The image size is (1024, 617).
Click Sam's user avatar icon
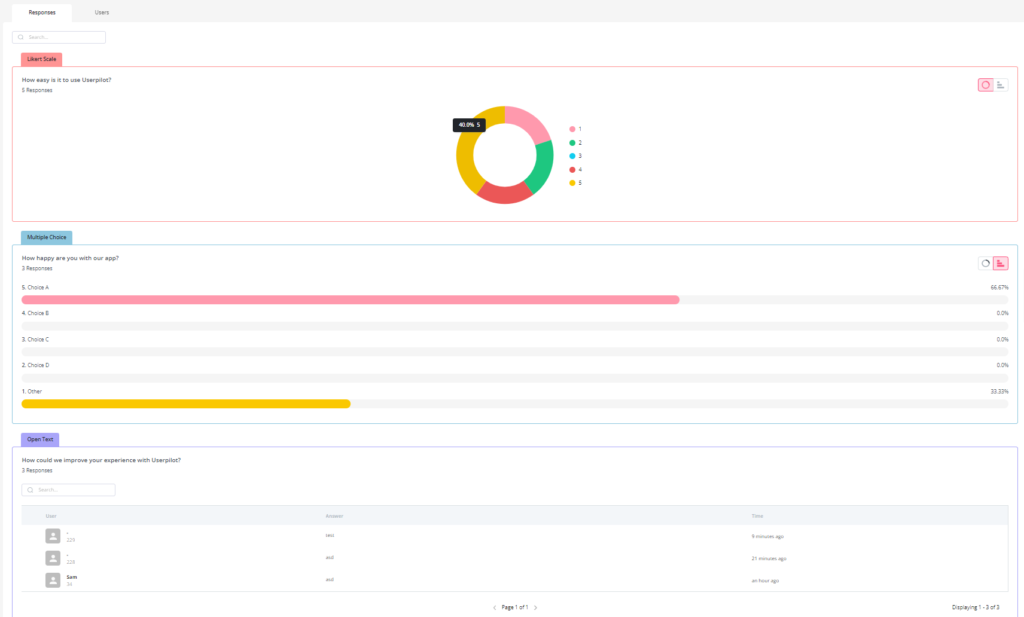click(x=52, y=579)
